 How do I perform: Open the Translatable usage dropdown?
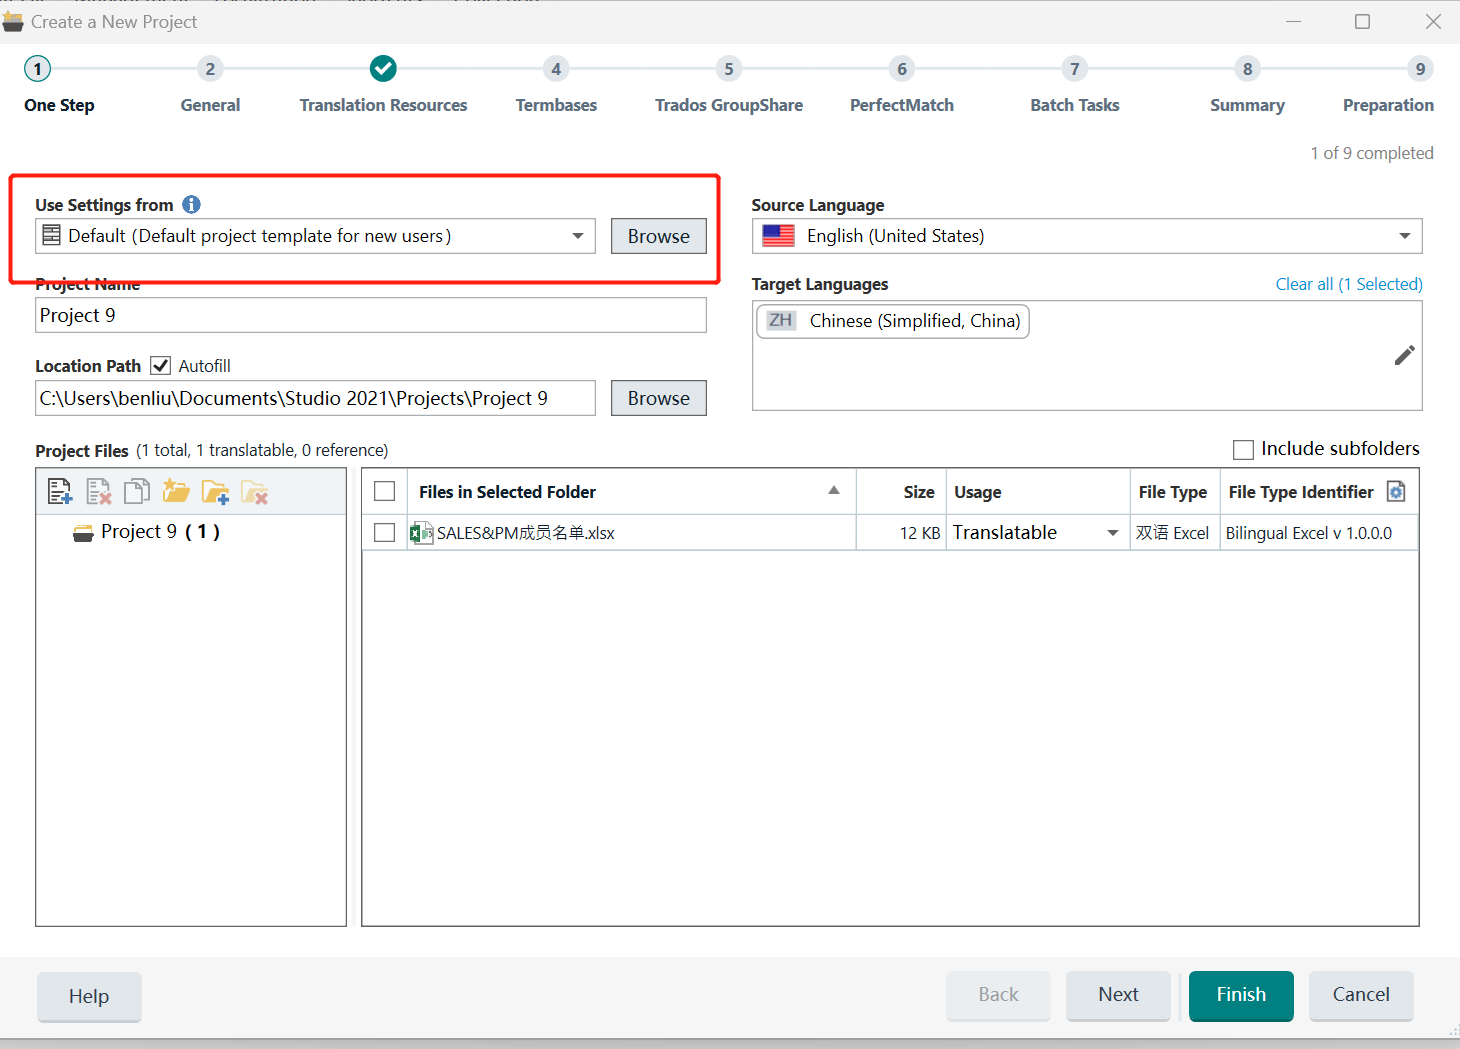point(1112,533)
